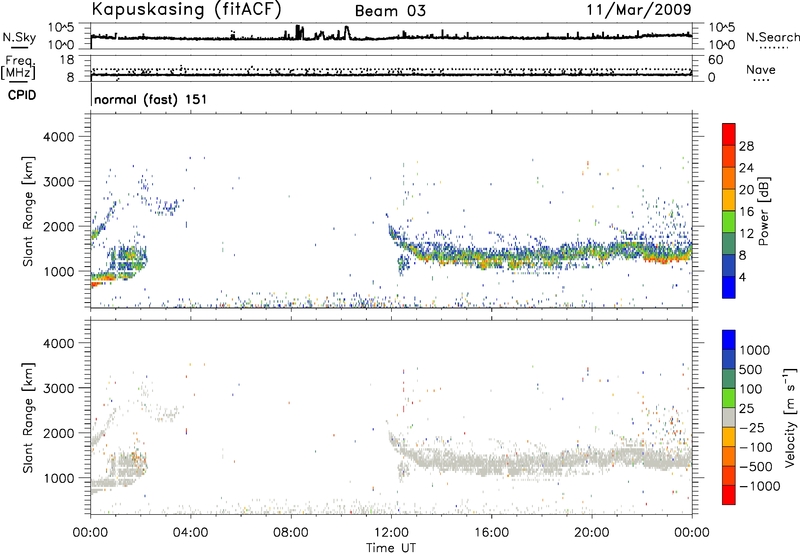Pick the bright green segment of the velocity colorbar
800x554 pixels.
729,398
